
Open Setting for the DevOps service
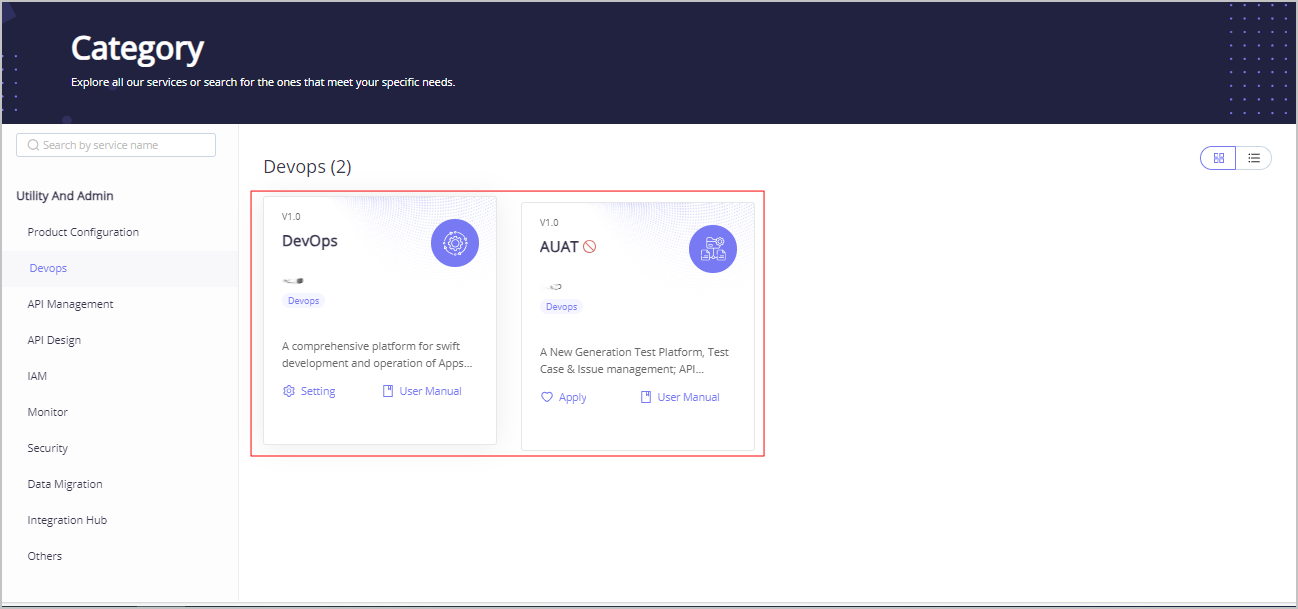pyautogui.click(x=309, y=391)
